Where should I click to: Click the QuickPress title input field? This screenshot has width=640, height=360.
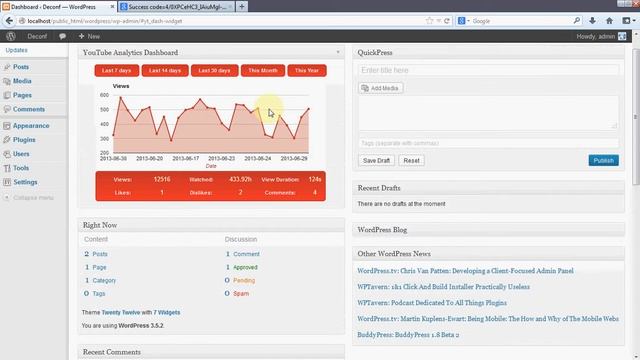click(488, 70)
